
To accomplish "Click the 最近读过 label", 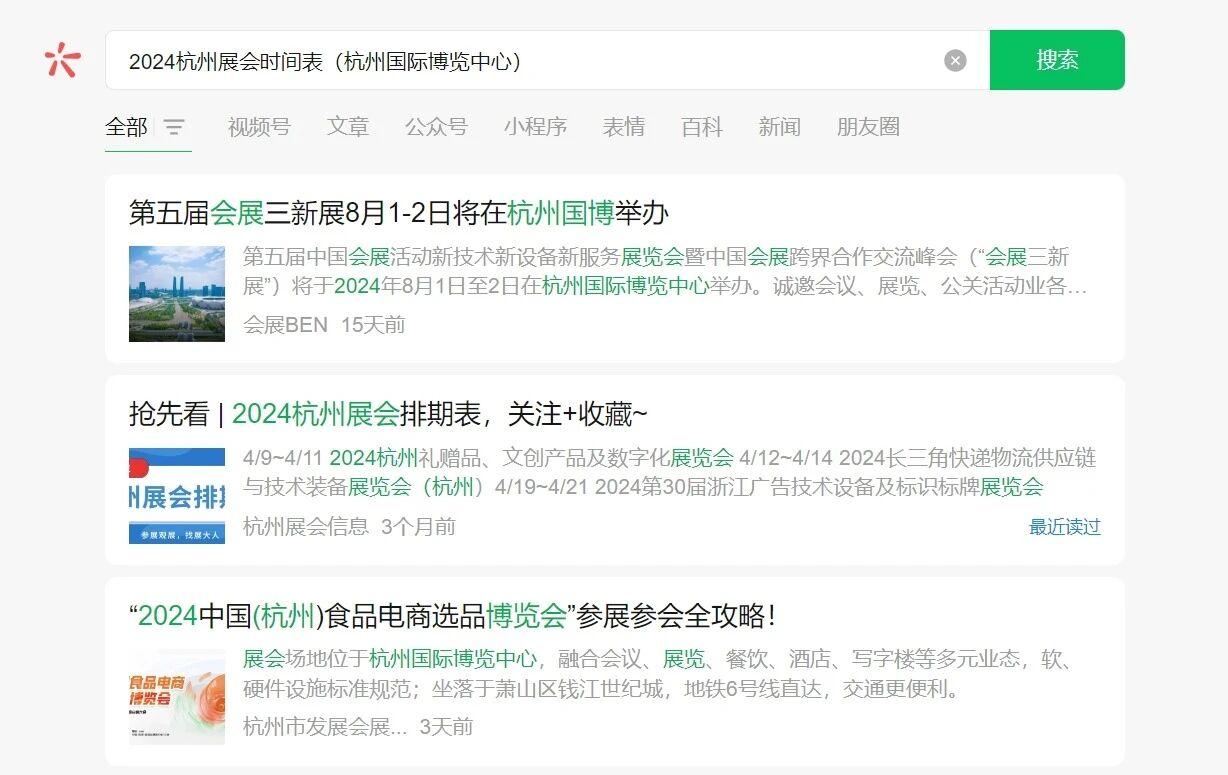I will pyautogui.click(x=1065, y=527).
